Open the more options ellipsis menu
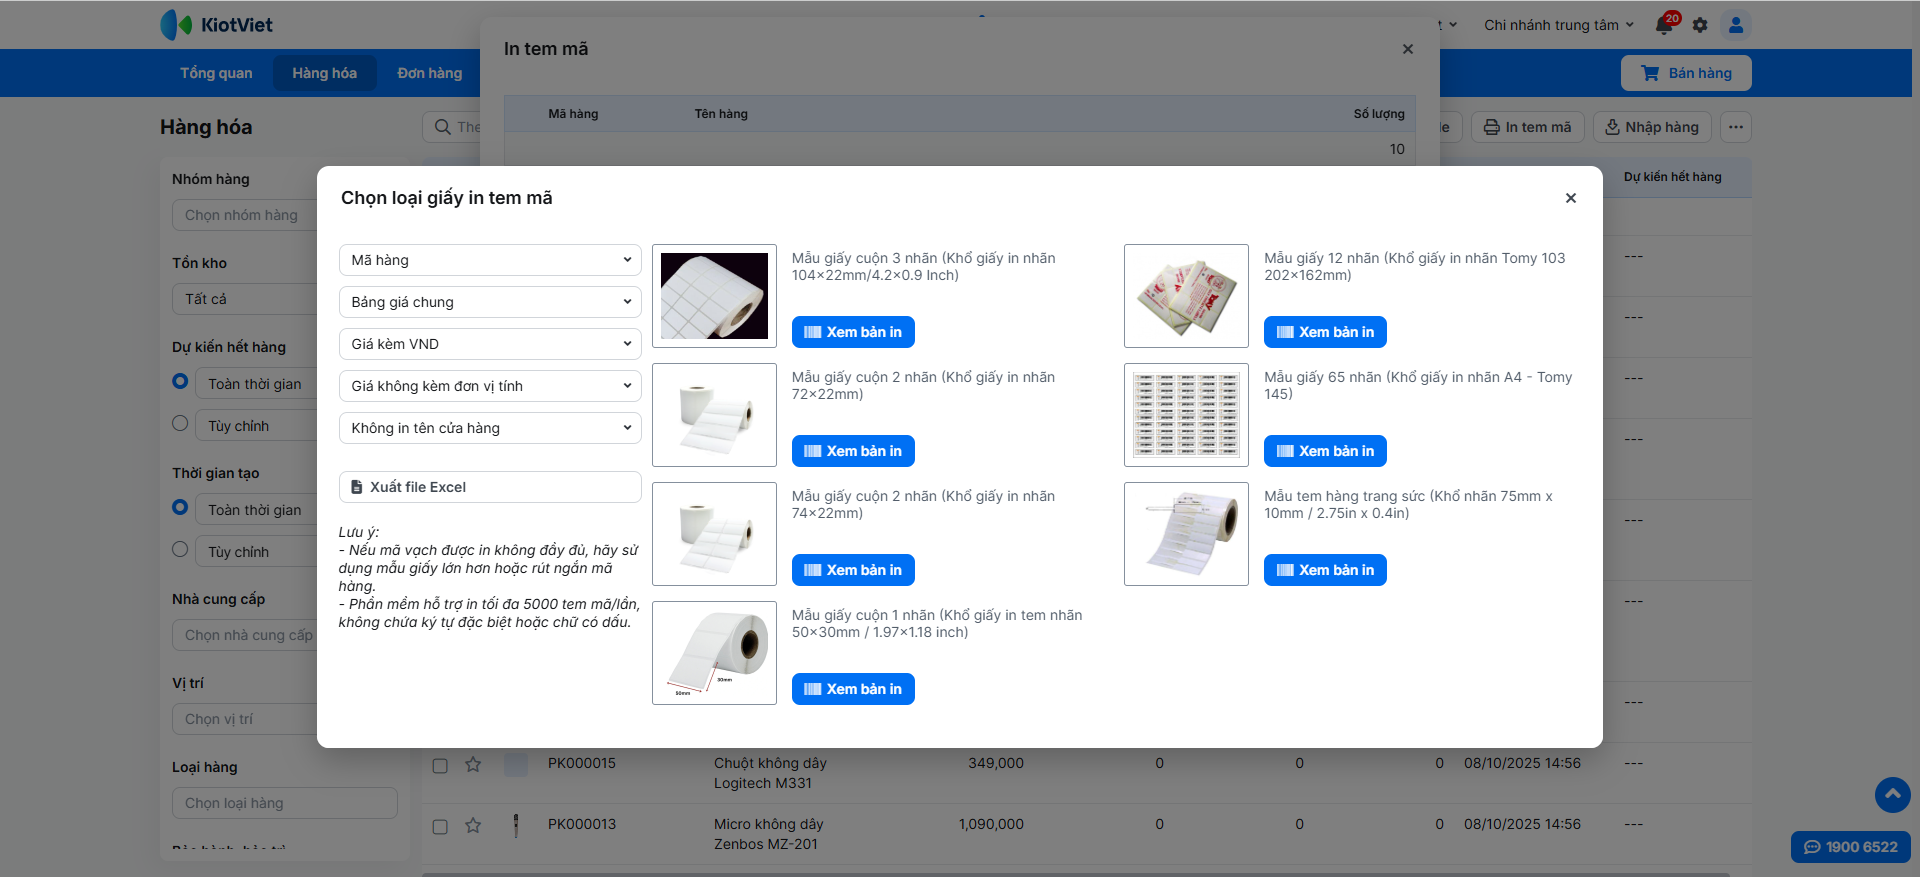The width and height of the screenshot is (1920, 877). [1736, 127]
